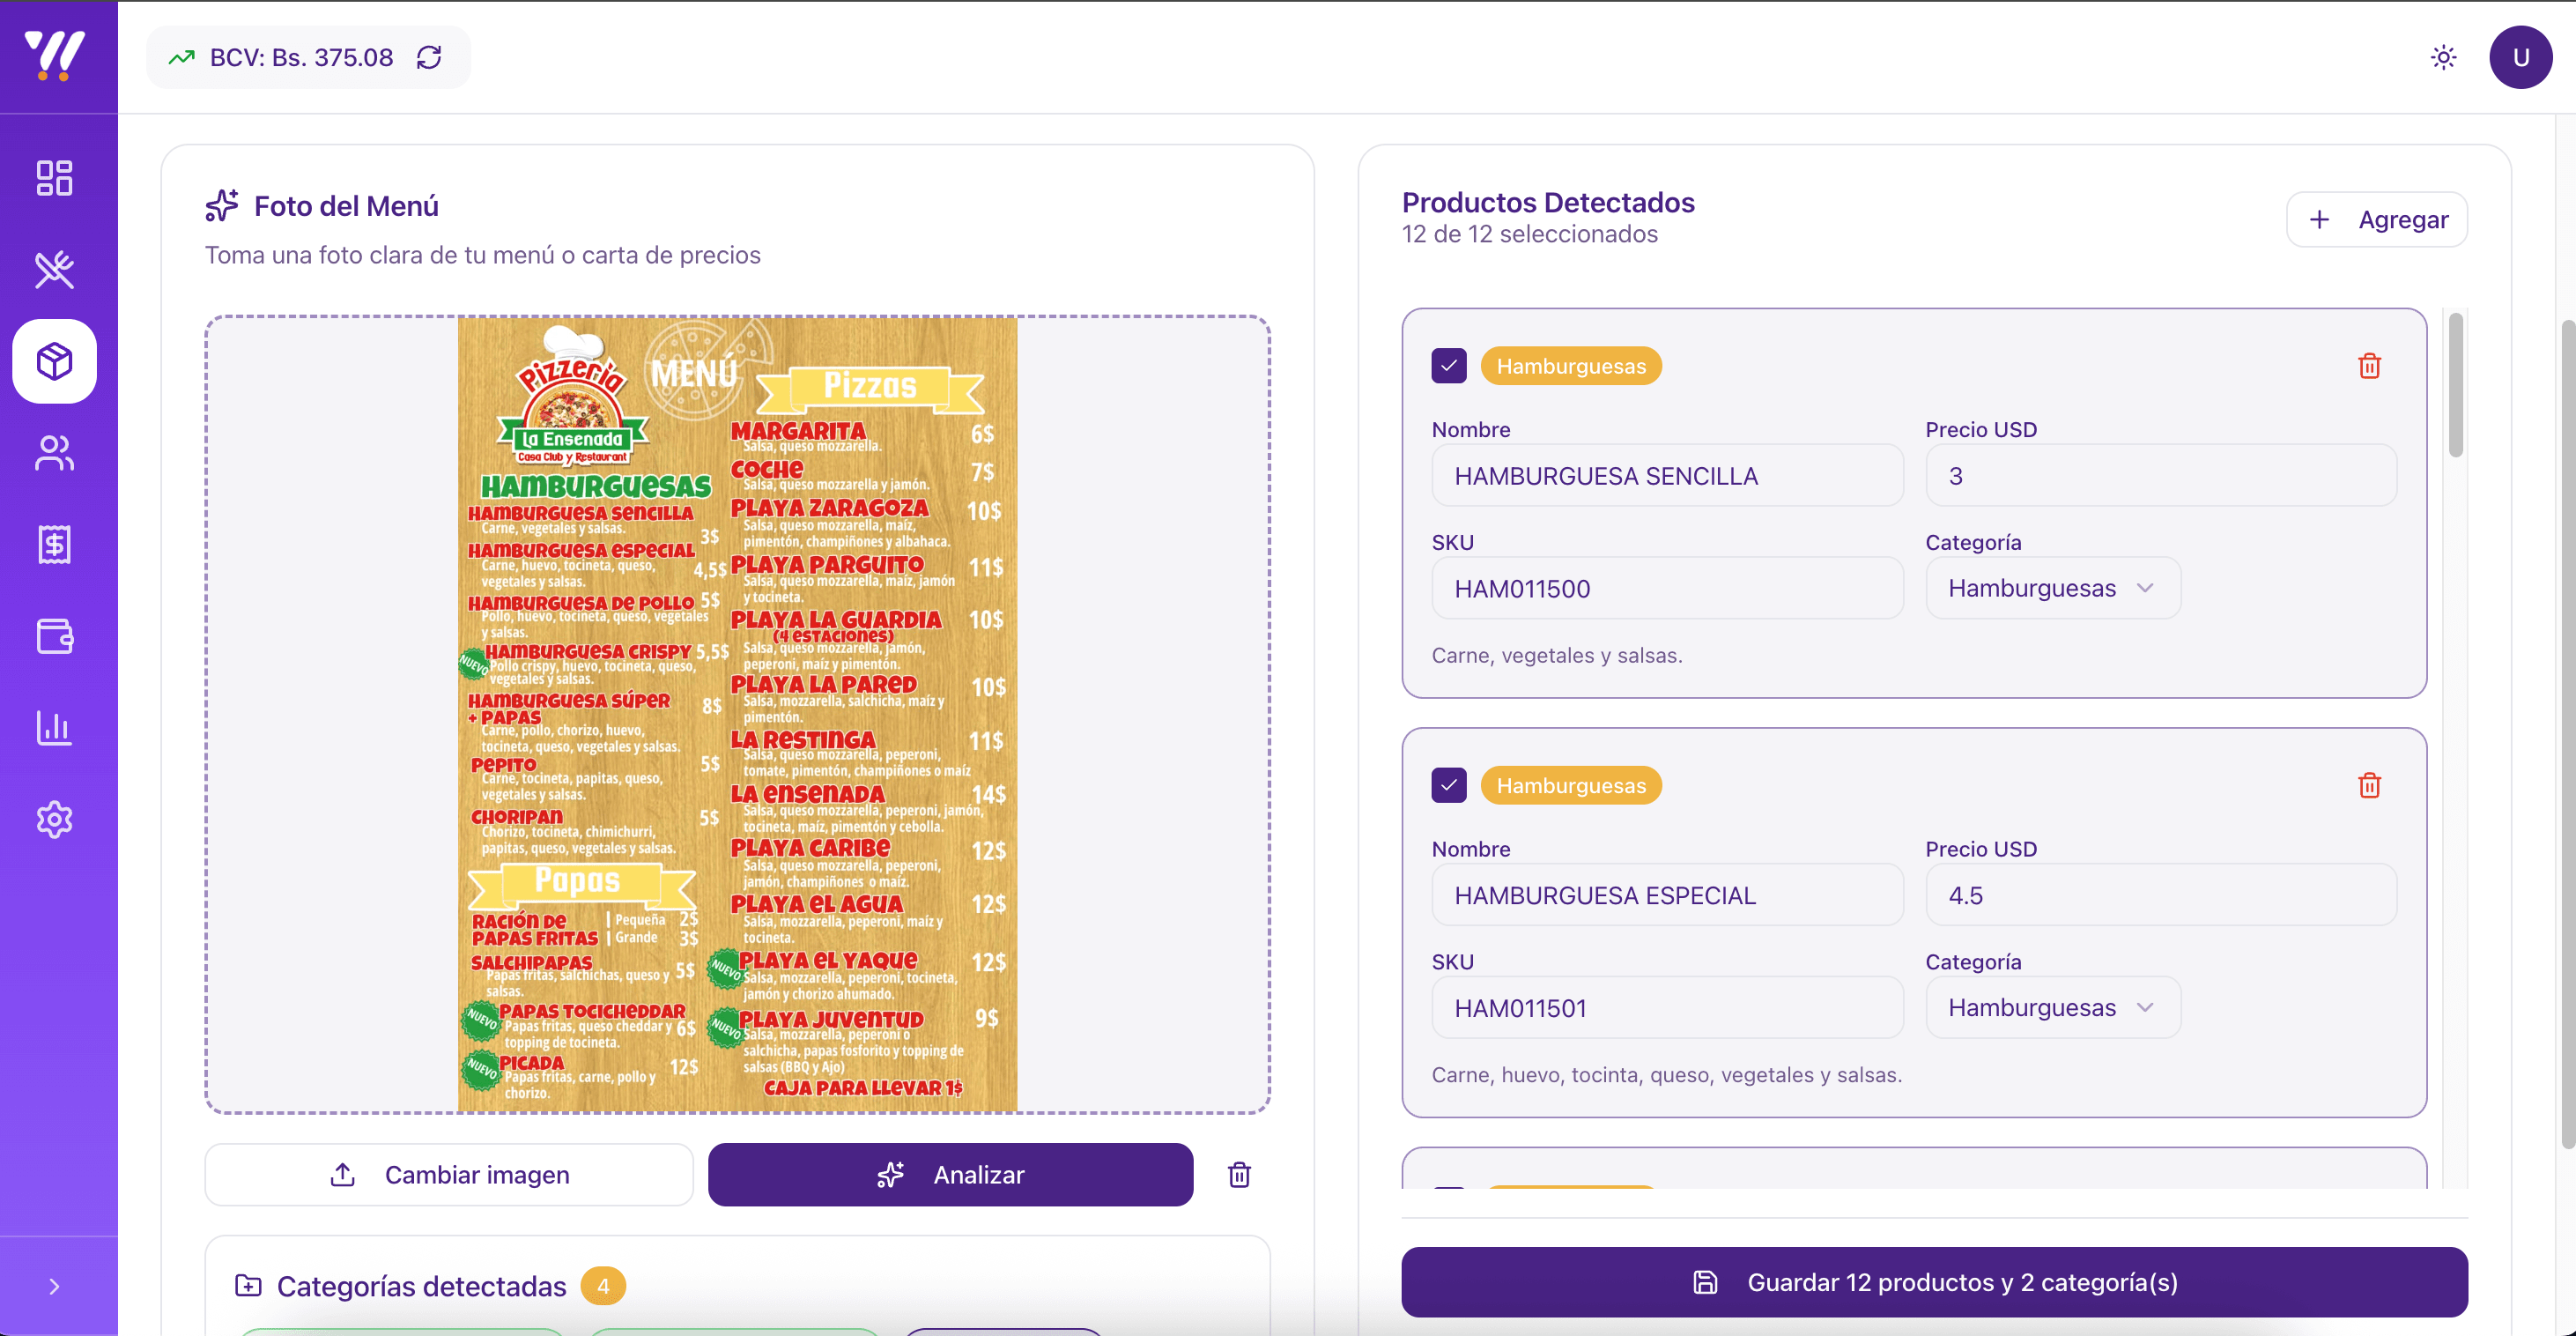This screenshot has width=2576, height=1336.
Task: Expand the sidebar using the bottom chevron
Action: 55,1285
